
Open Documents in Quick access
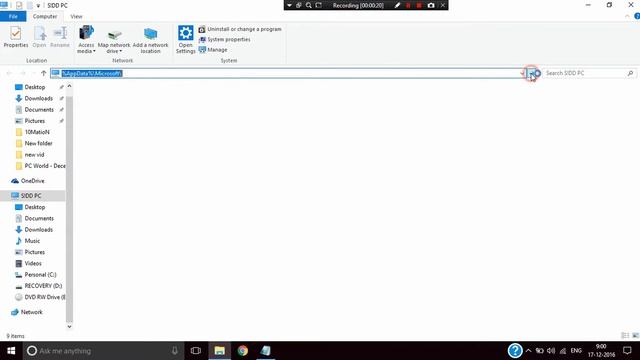(x=39, y=110)
